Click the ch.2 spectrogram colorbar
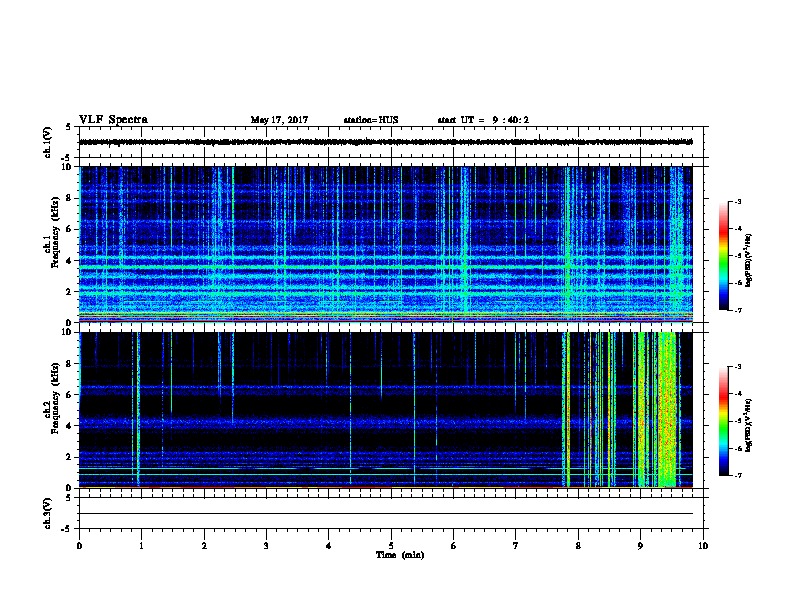Screen dimensions: 792x612 [x=723, y=421]
